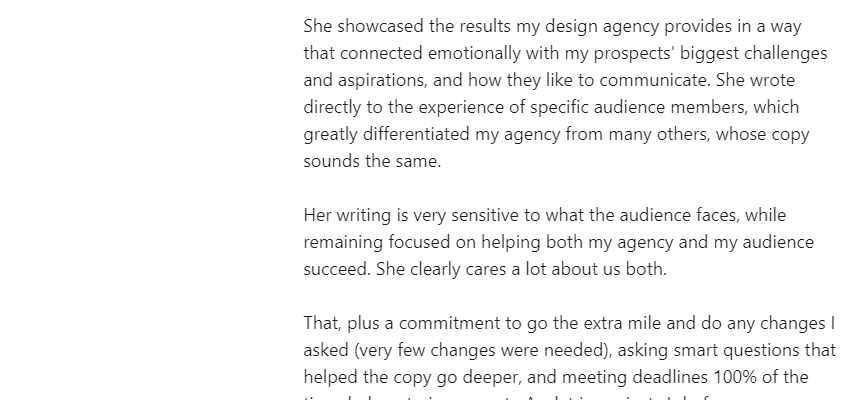848x400 pixels.
Task: Click the word "aspirations" in the testimonial
Action: 383,81
